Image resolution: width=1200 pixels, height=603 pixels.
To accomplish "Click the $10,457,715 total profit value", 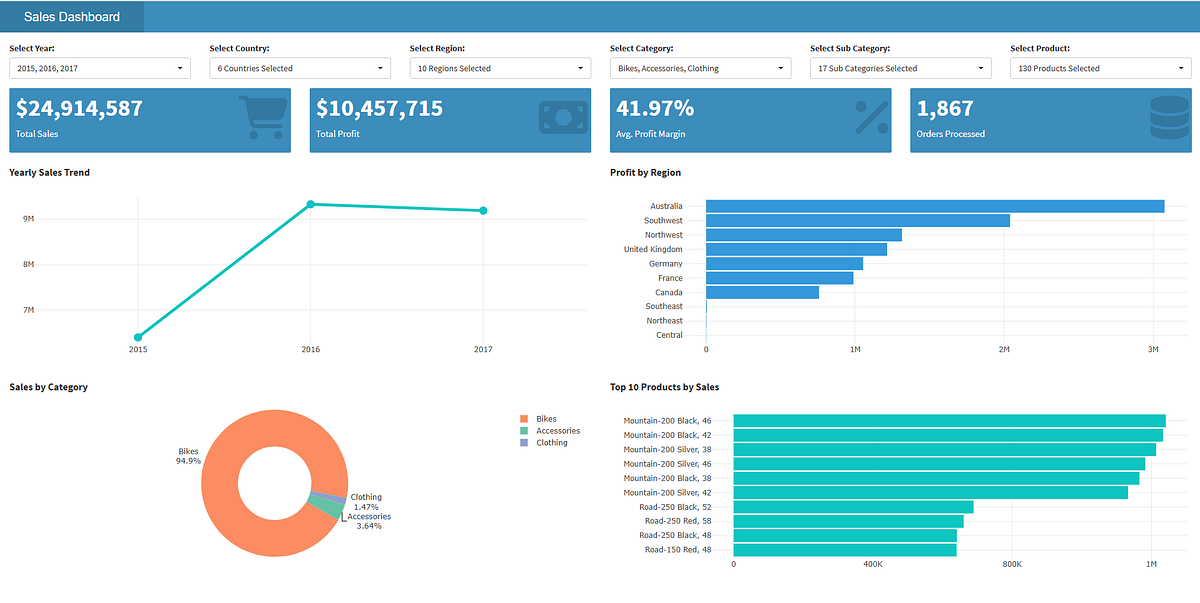I will (380, 108).
